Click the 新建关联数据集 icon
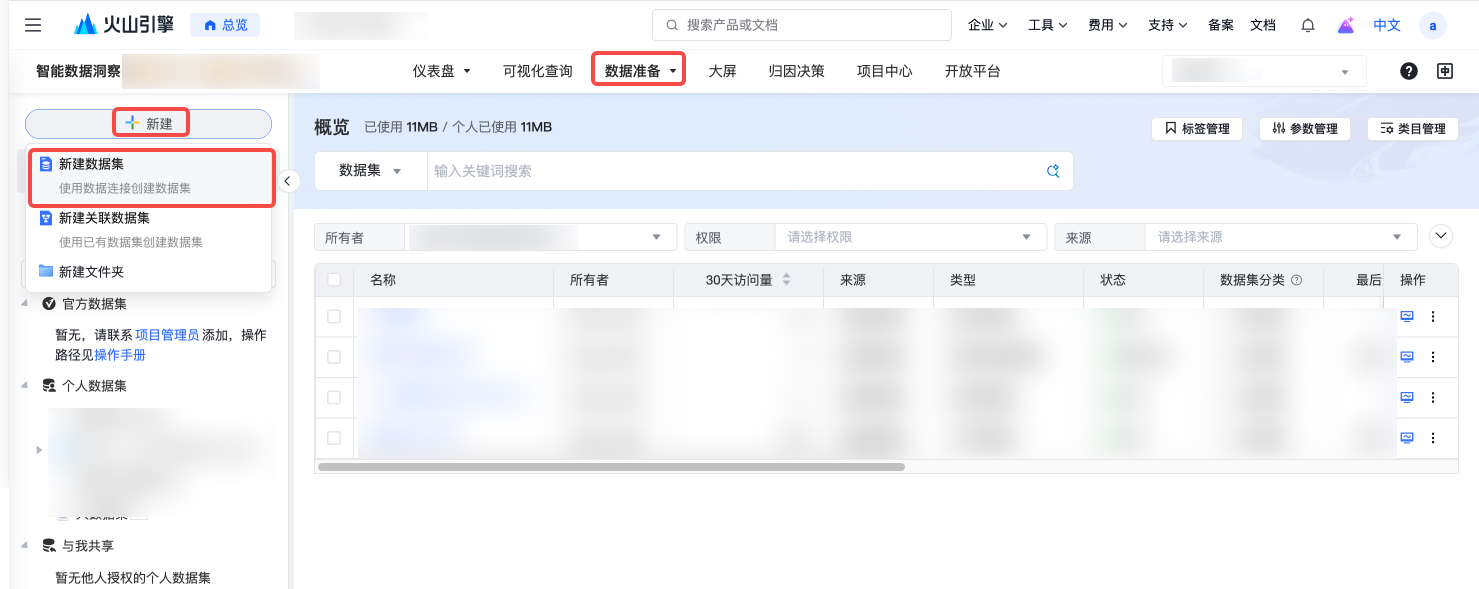Viewport: 1479px width, 589px height. click(x=45, y=217)
